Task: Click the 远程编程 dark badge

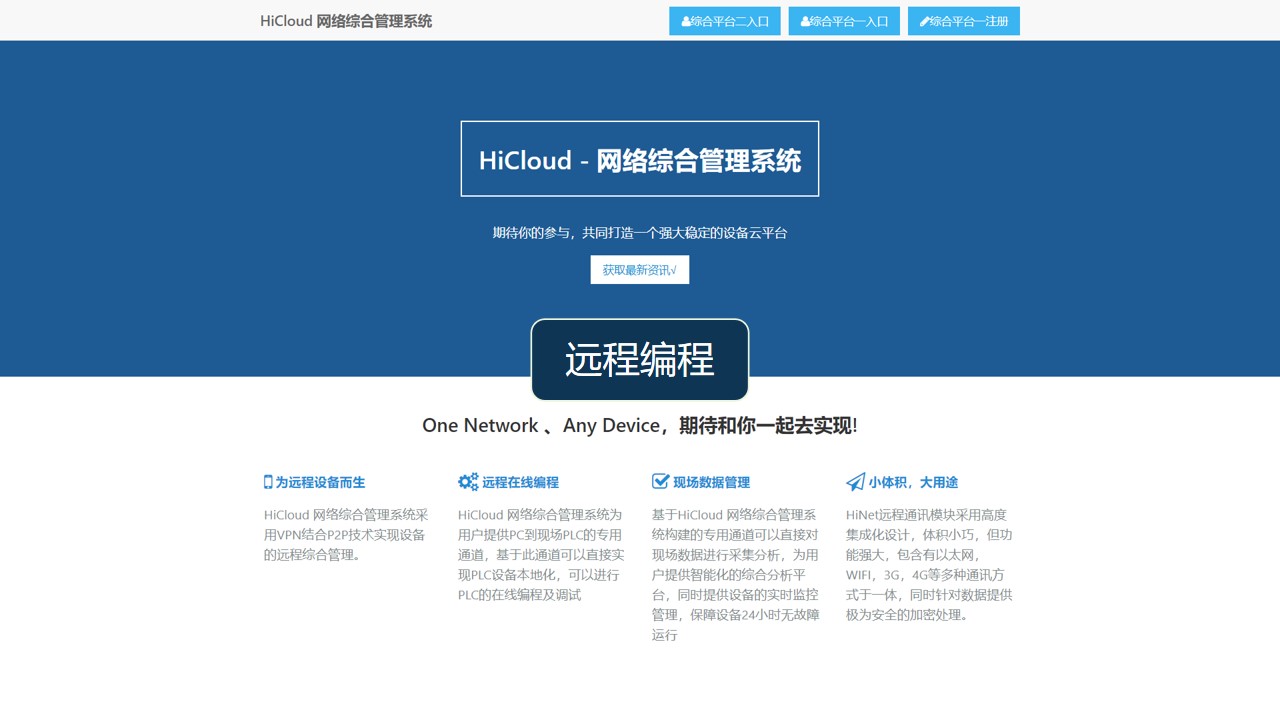Action: (640, 360)
